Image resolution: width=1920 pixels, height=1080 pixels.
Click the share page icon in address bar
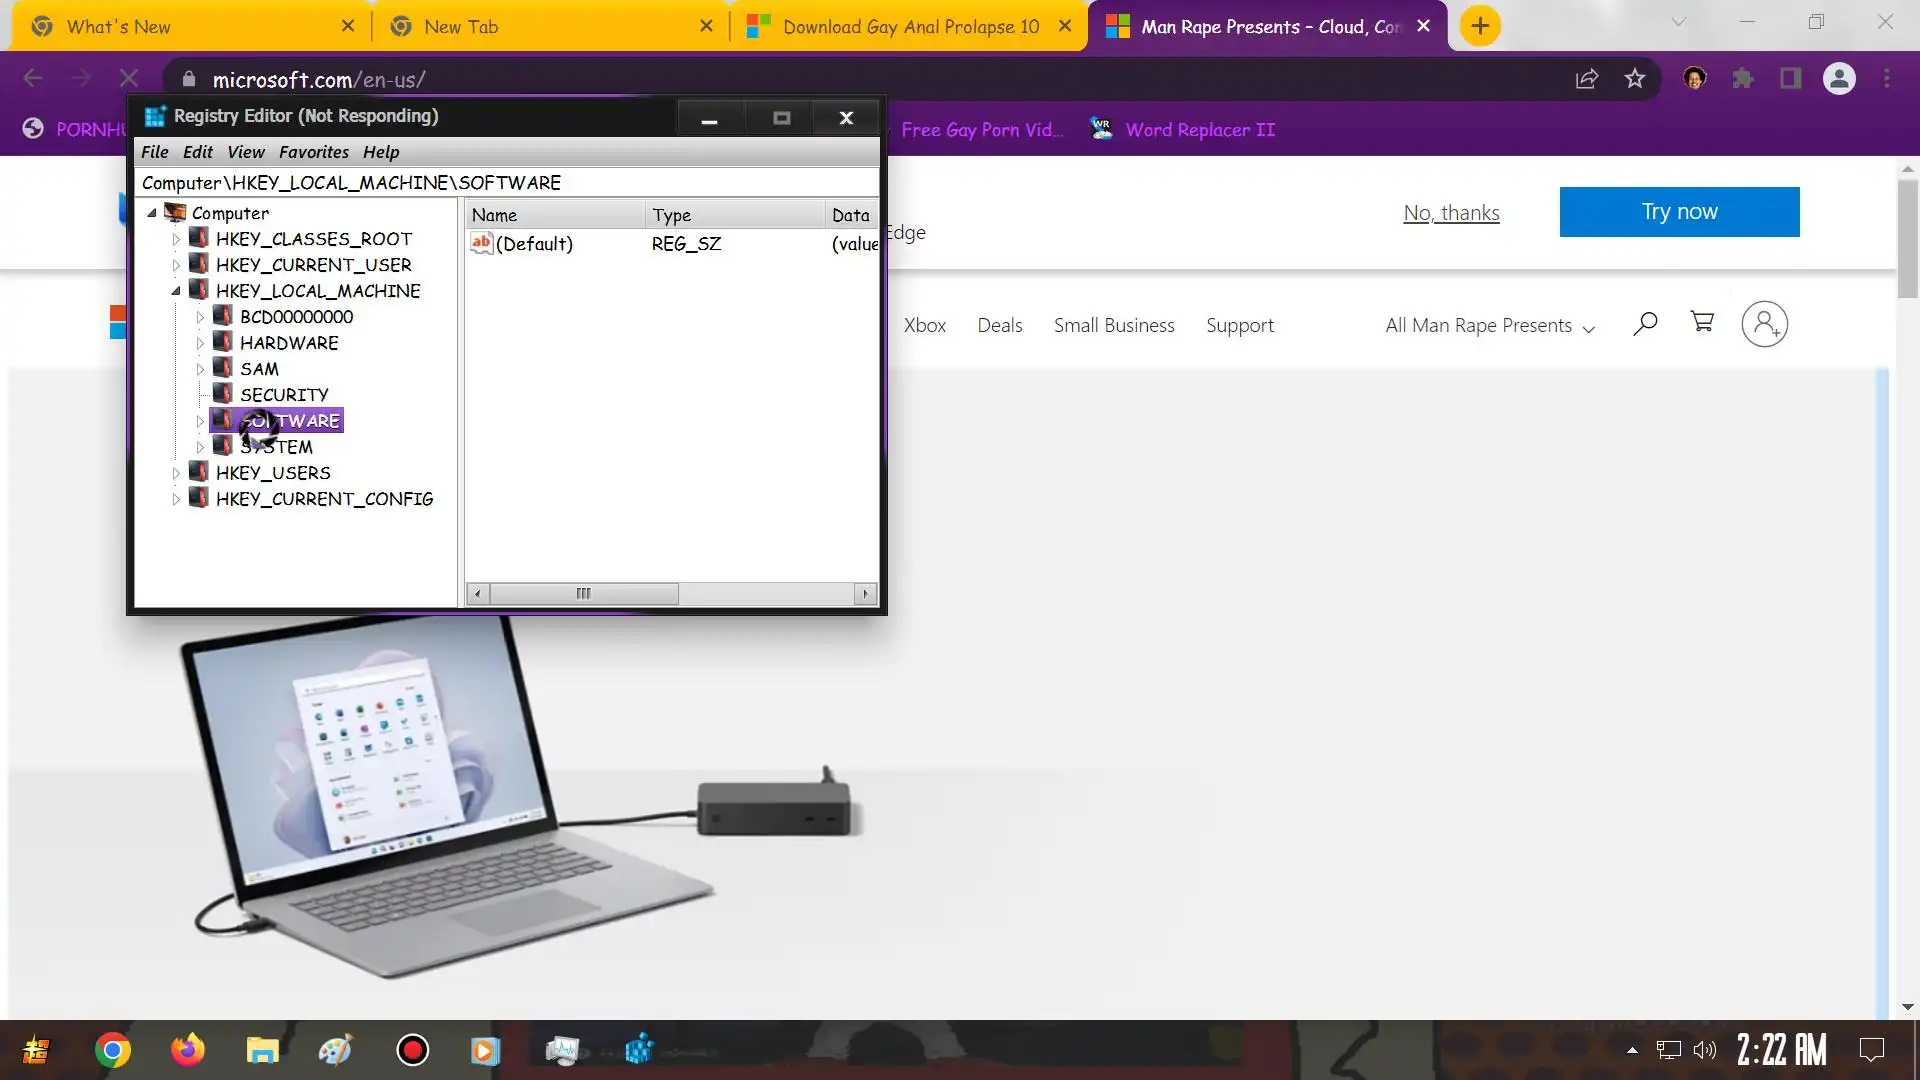point(1586,79)
